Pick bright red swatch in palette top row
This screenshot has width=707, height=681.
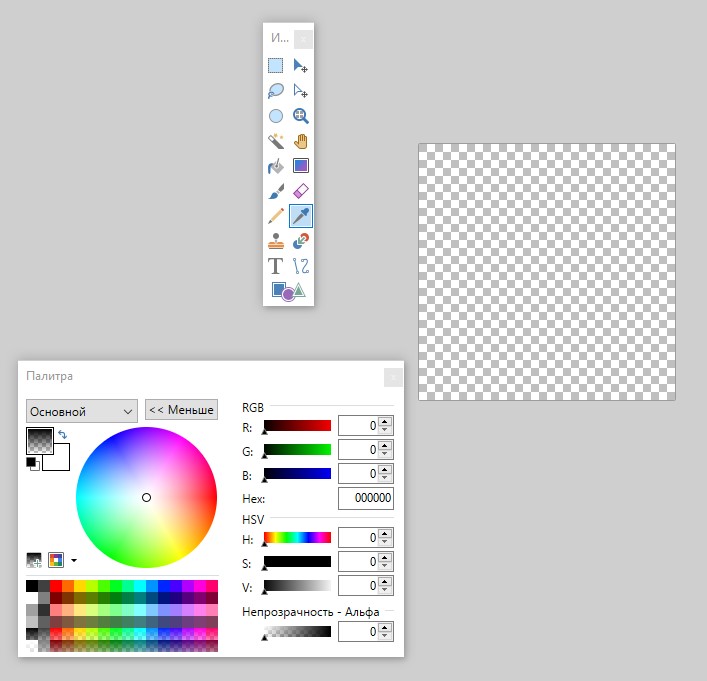point(56,586)
